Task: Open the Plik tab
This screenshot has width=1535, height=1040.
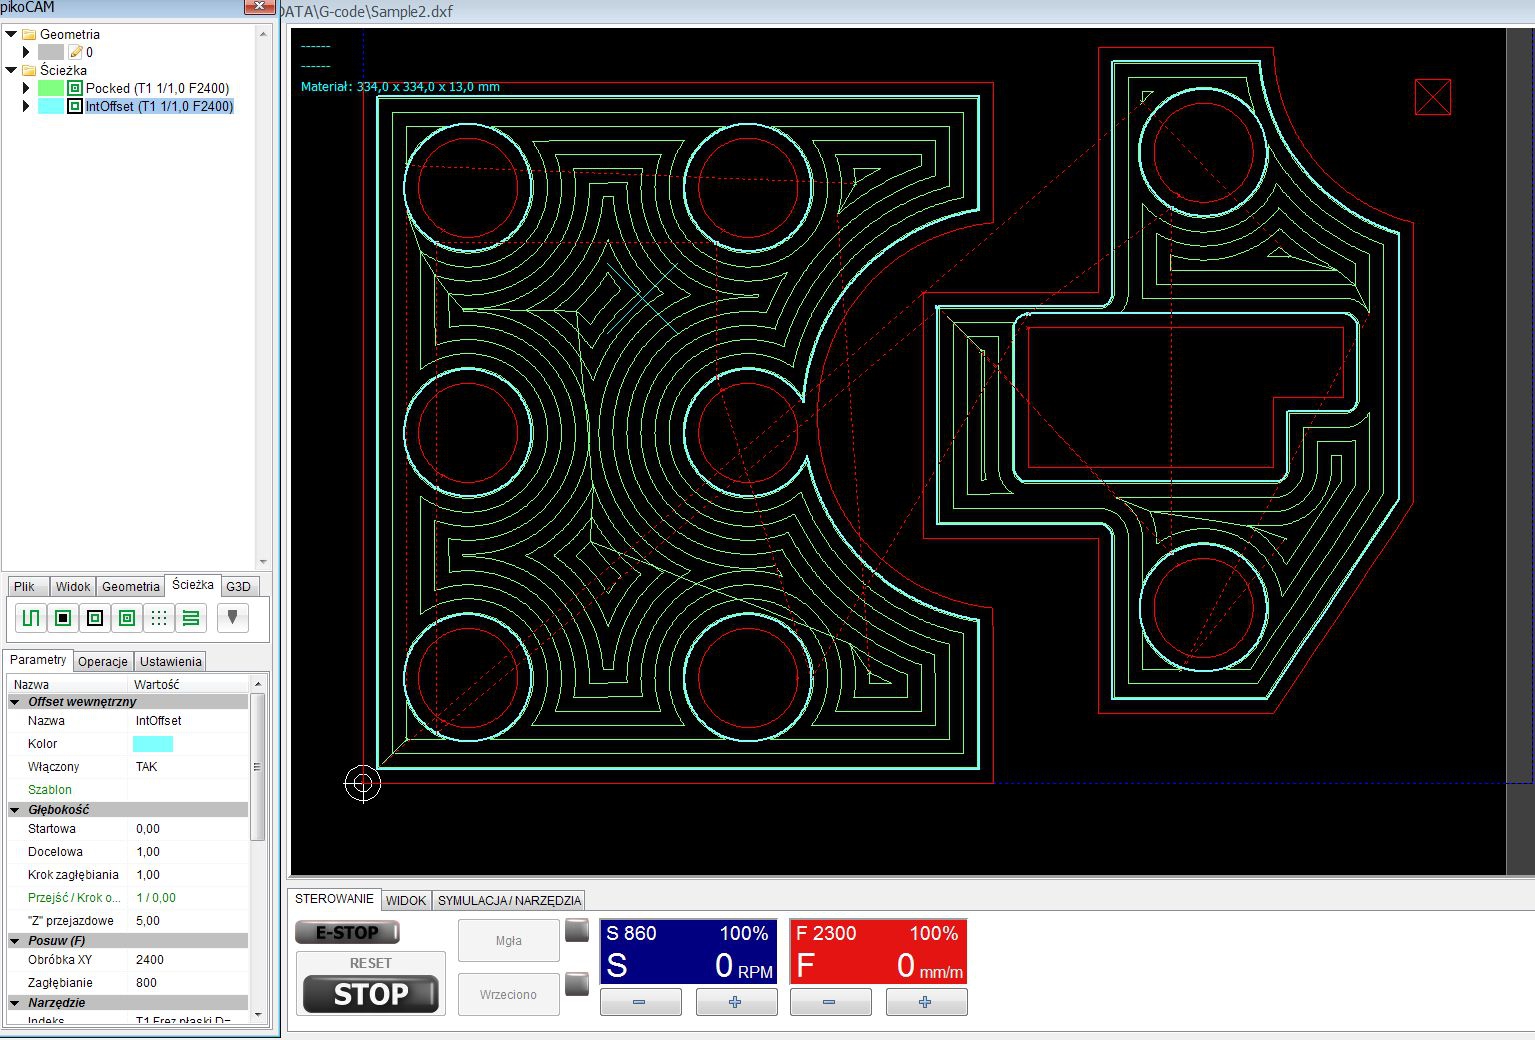Action: (x=25, y=587)
